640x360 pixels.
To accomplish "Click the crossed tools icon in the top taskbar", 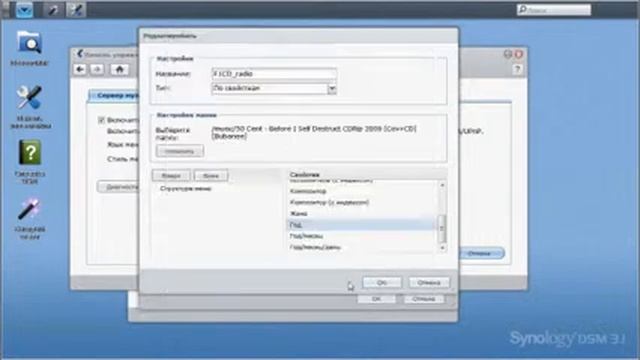I will [x=76, y=10].
